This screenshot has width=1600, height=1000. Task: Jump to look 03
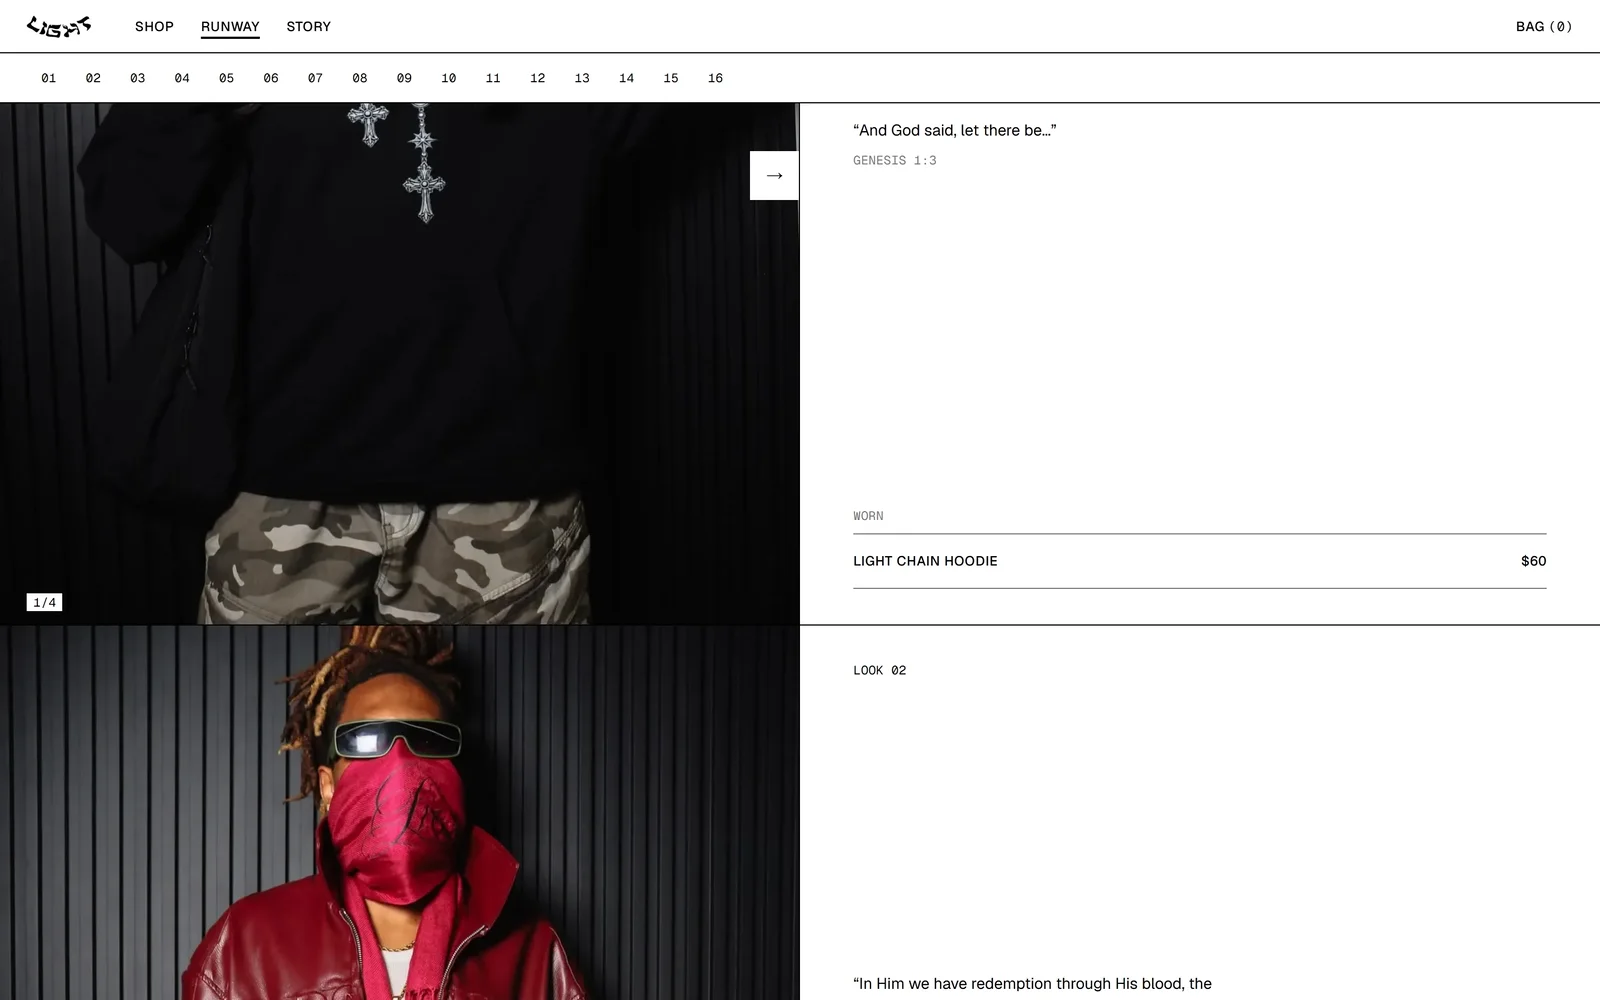pyautogui.click(x=138, y=78)
